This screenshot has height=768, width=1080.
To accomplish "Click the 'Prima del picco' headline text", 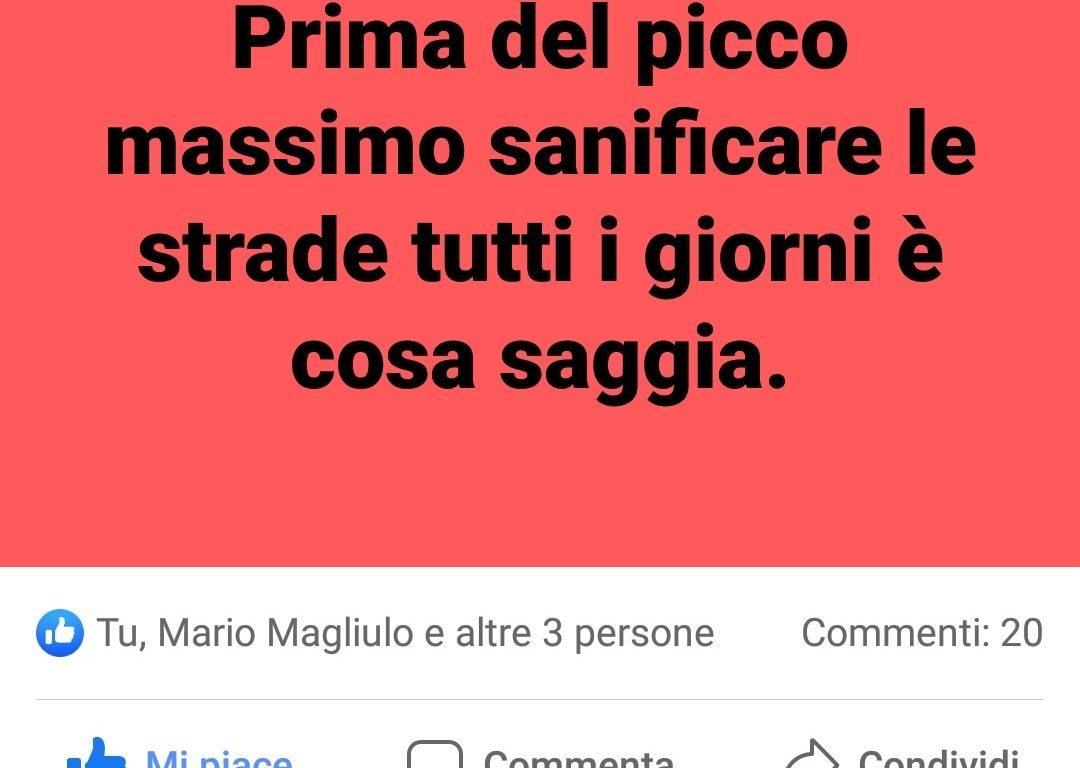I will pyautogui.click(x=541, y=39).
